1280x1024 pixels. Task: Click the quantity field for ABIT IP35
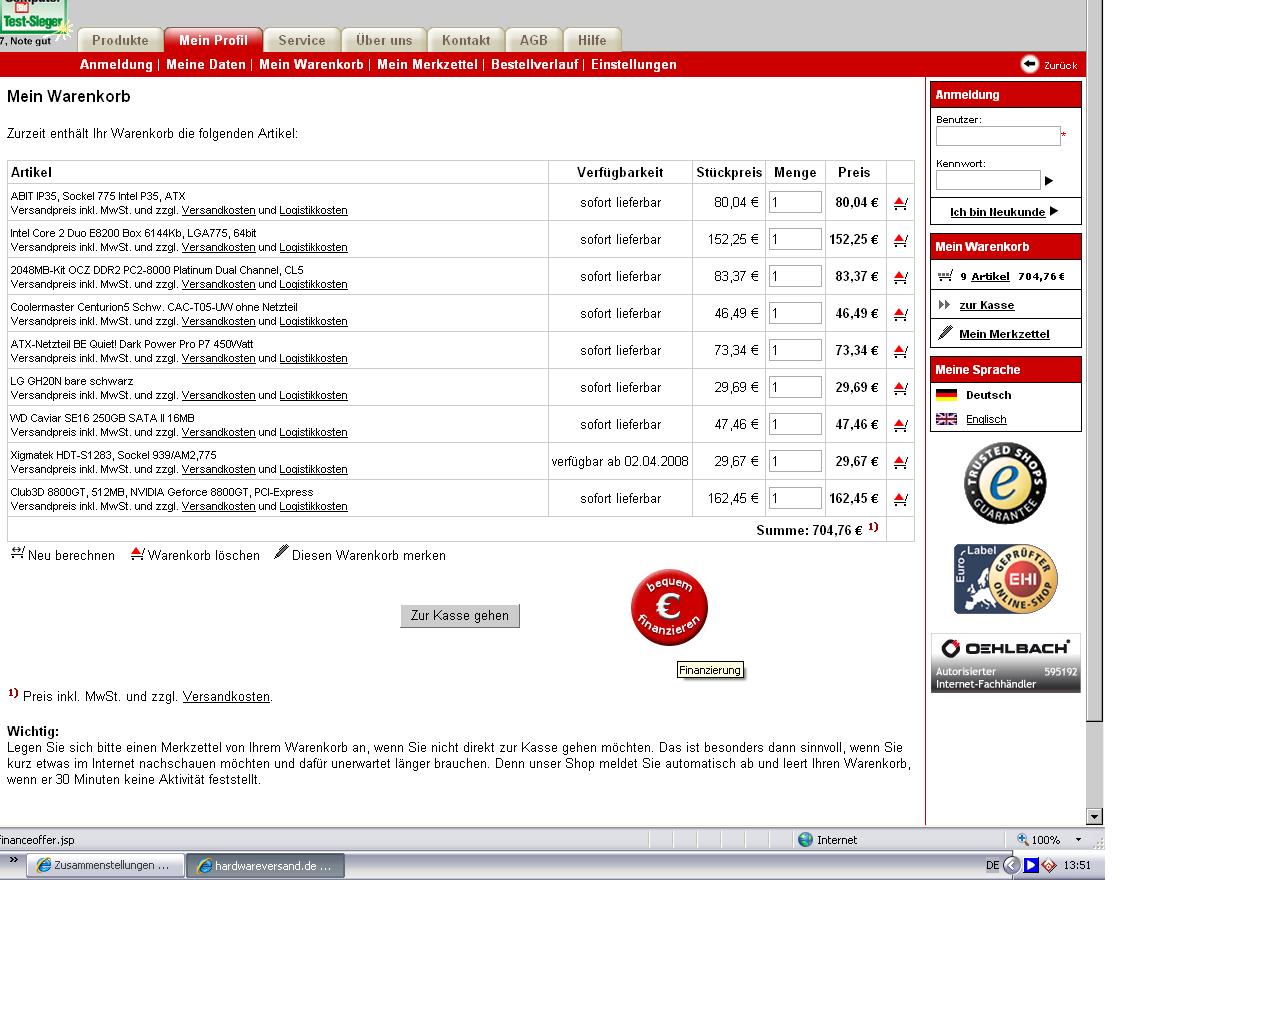(795, 202)
